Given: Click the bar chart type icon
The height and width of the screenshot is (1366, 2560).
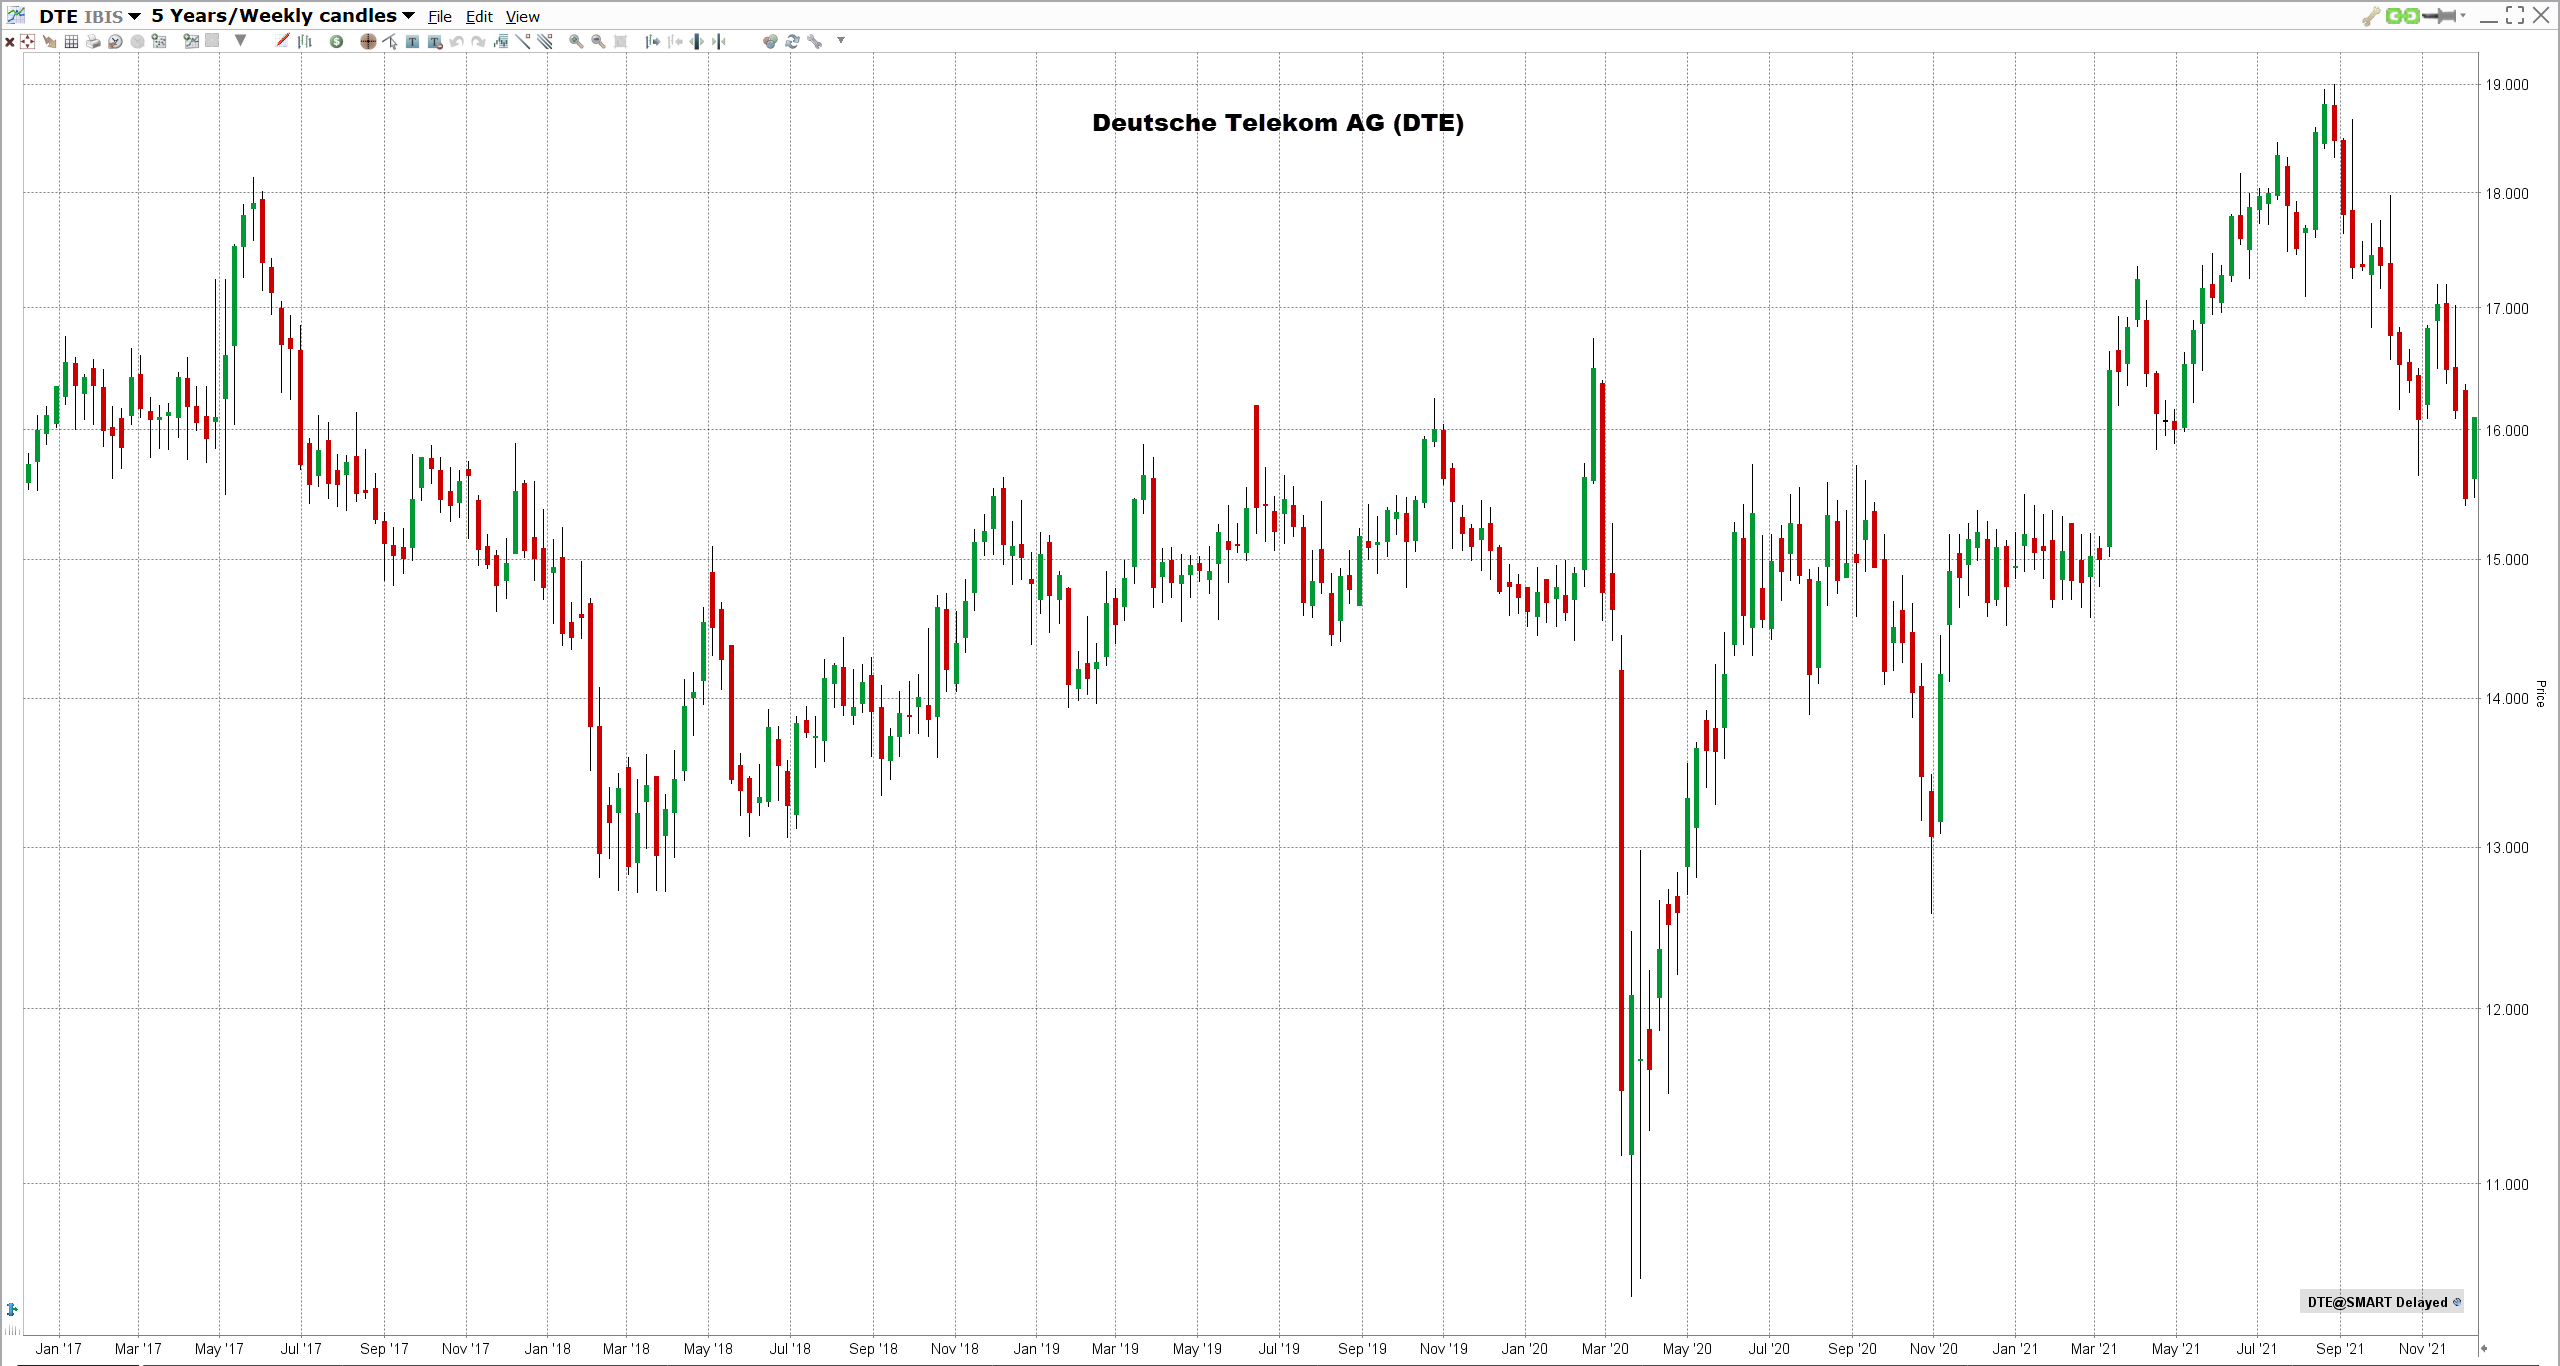Looking at the screenshot, I should (304, 42).
